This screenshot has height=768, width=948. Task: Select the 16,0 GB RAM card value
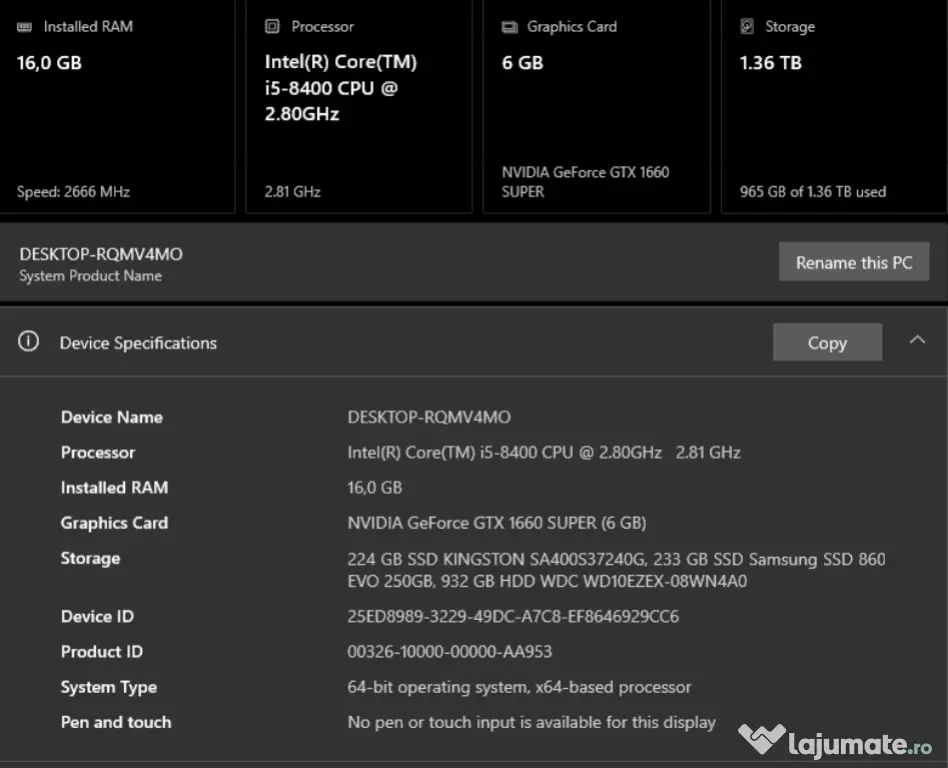coord(49,62)
